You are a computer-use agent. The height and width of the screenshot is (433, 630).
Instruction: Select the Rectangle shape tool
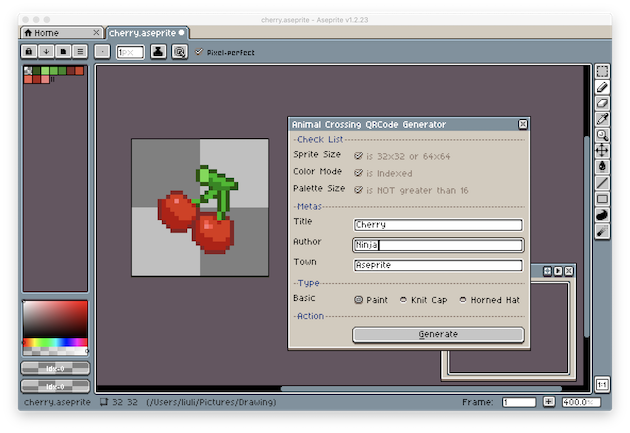coord(602,199)
